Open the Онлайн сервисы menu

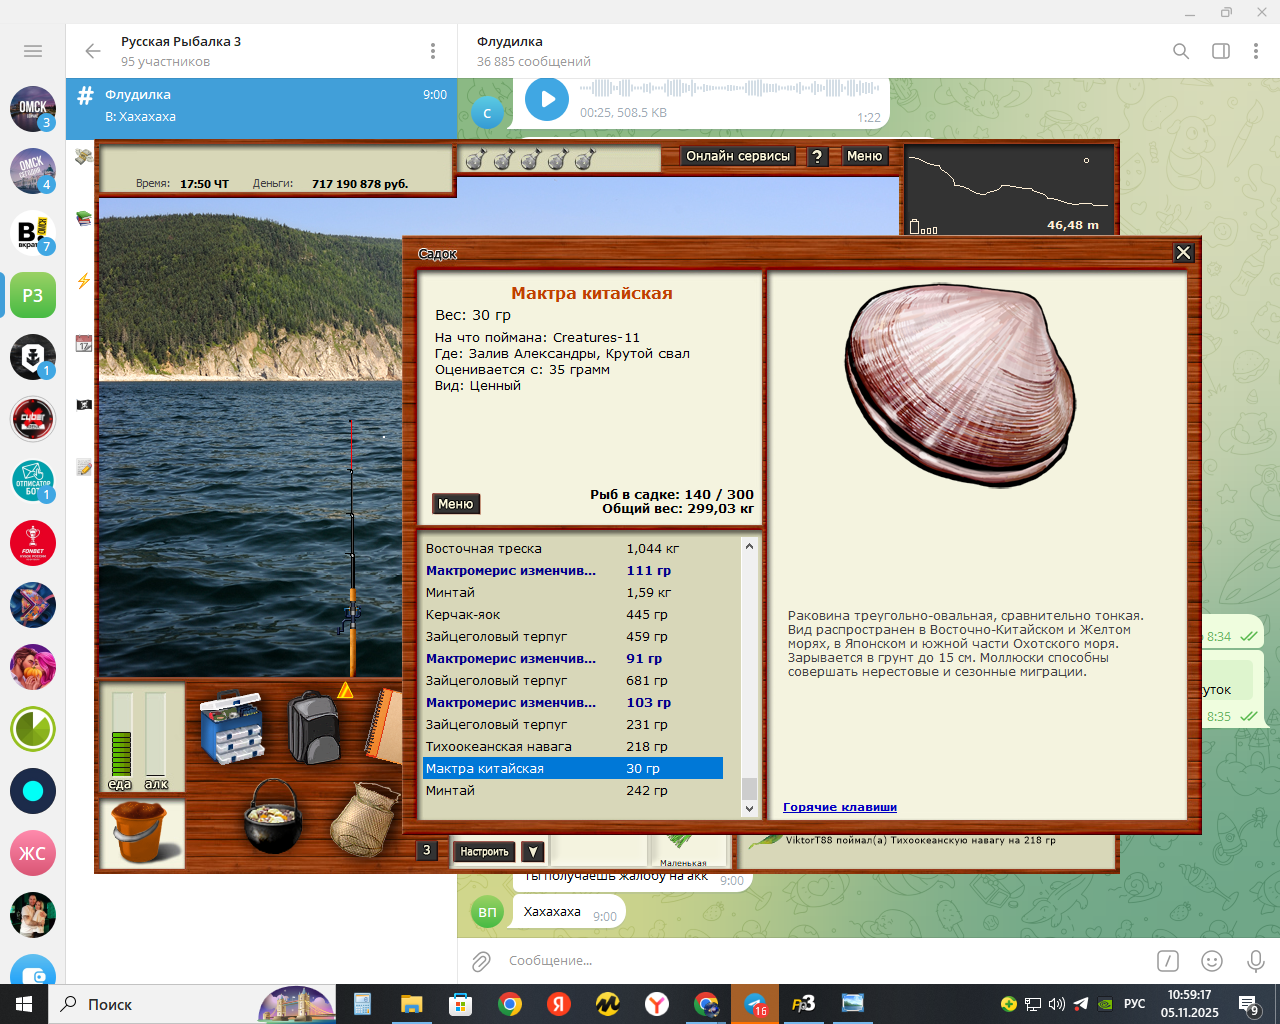click(x=738, y=156)
